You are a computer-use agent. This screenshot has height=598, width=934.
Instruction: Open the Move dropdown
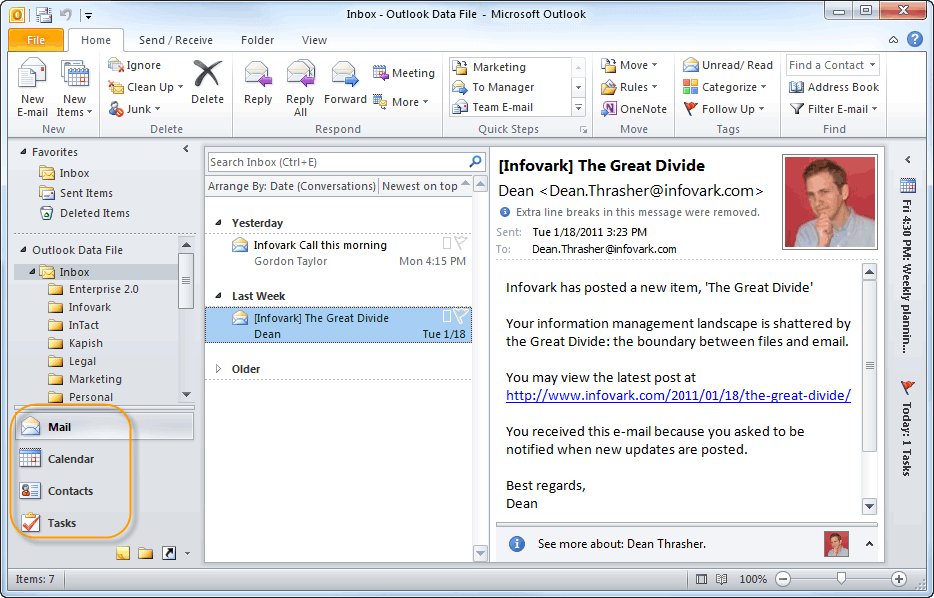coord(629,65)
